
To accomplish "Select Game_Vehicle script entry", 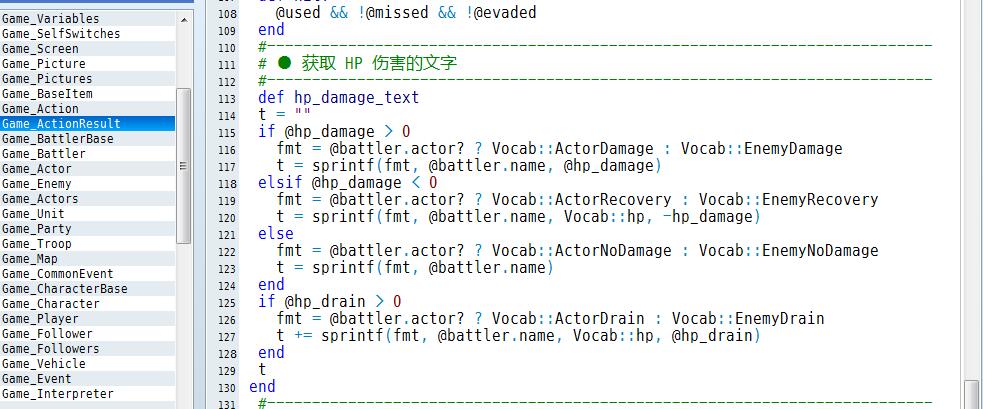I will tap(88, 364).
